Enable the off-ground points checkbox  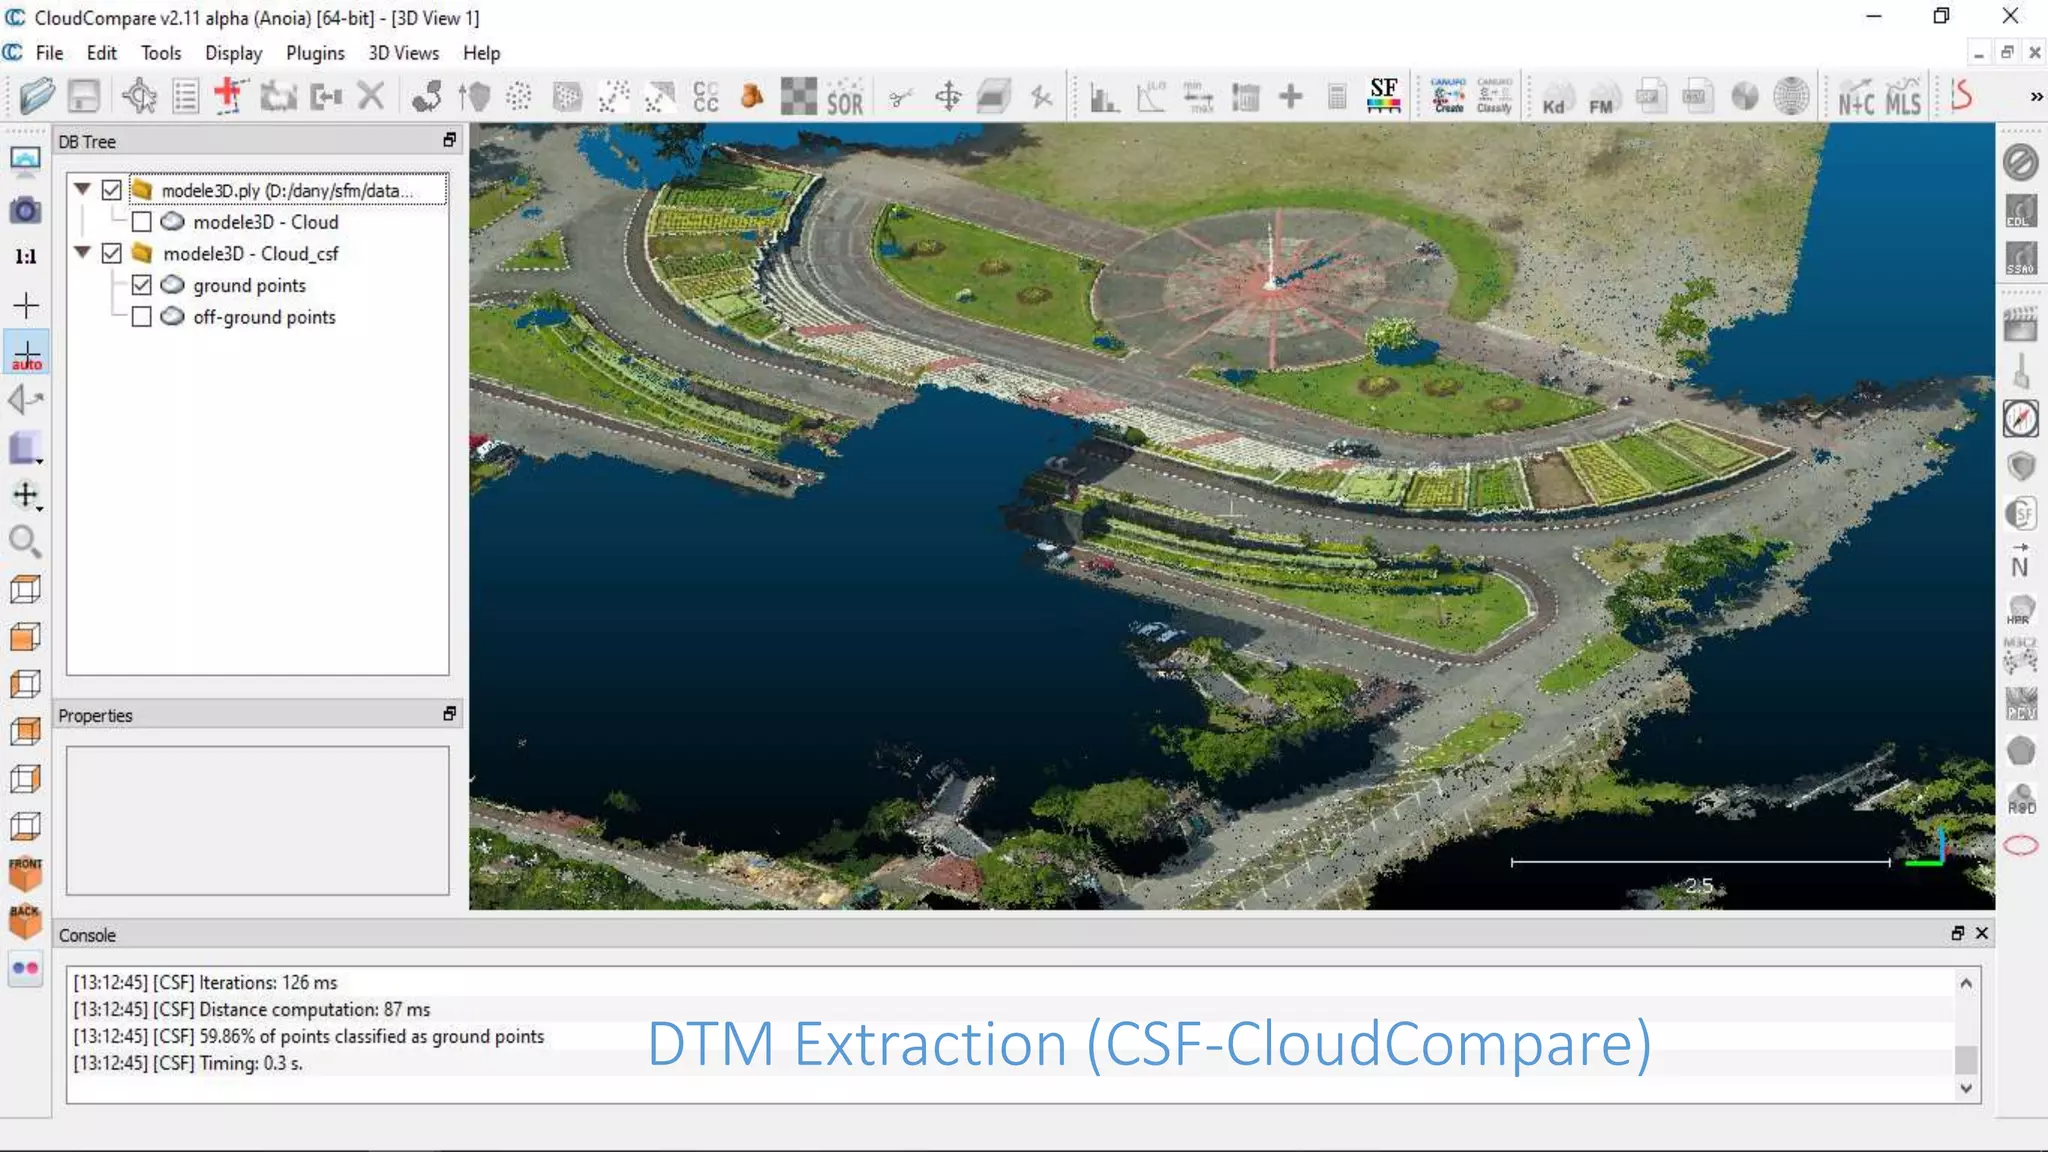click(x=142, y=317)
